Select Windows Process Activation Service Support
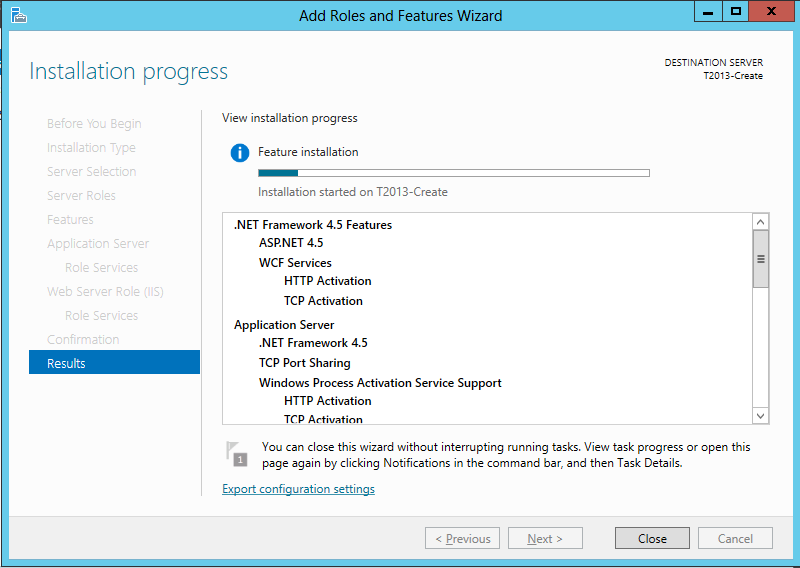Screen dimensions: 800x568 380,383
